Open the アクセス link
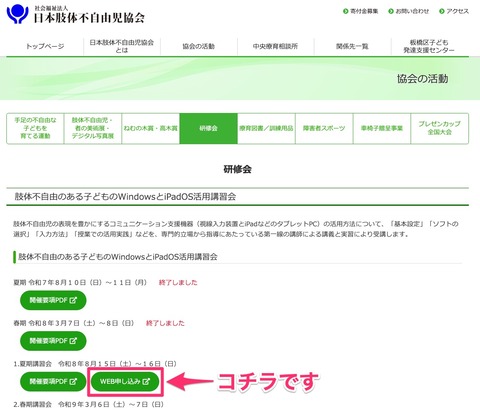Viewport: 480px width, 418px height. (454, 11)
